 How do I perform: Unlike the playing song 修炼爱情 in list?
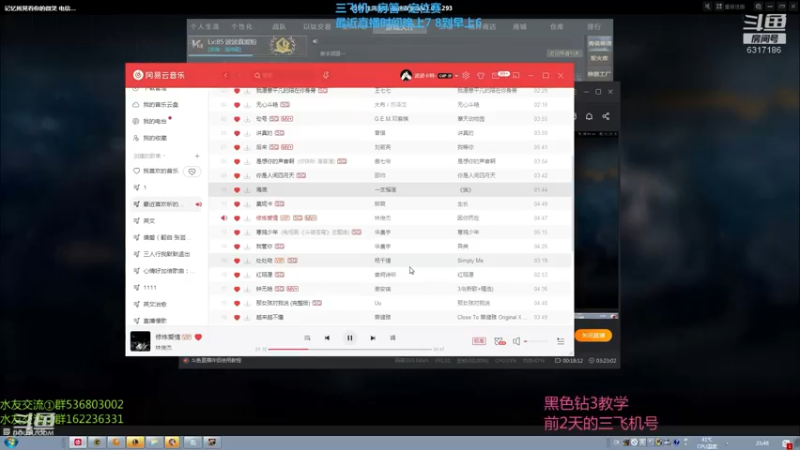pyautogui.click(x=237, y=218)
